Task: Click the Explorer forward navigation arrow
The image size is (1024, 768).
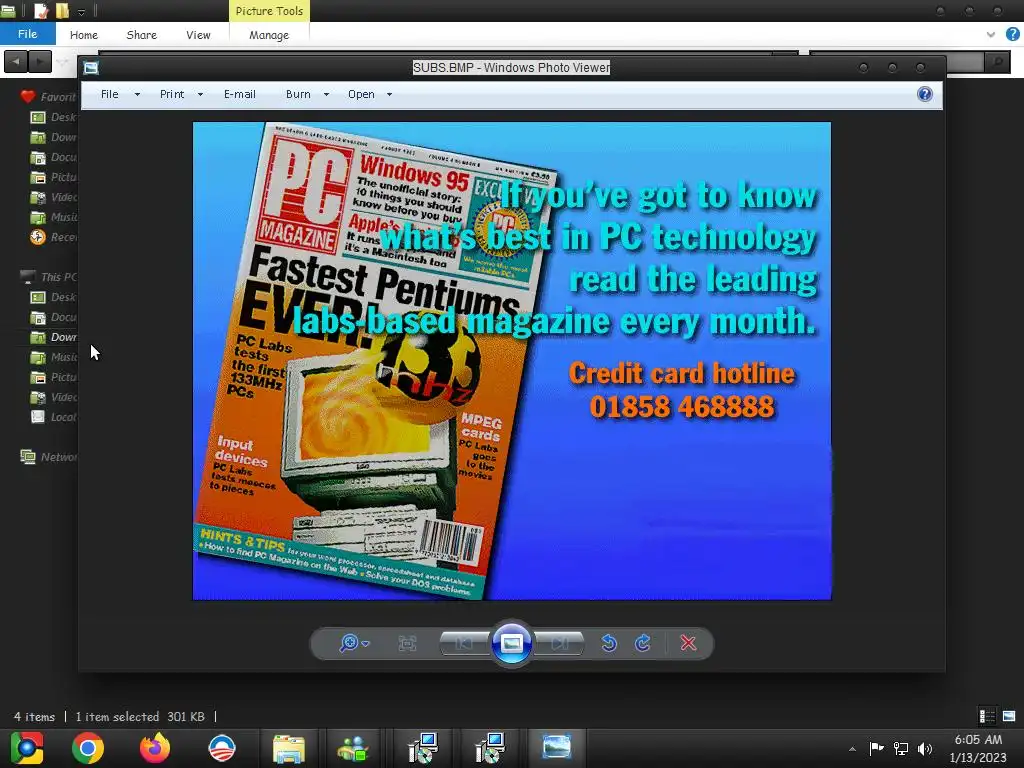Action: click(x=40, y=61)
